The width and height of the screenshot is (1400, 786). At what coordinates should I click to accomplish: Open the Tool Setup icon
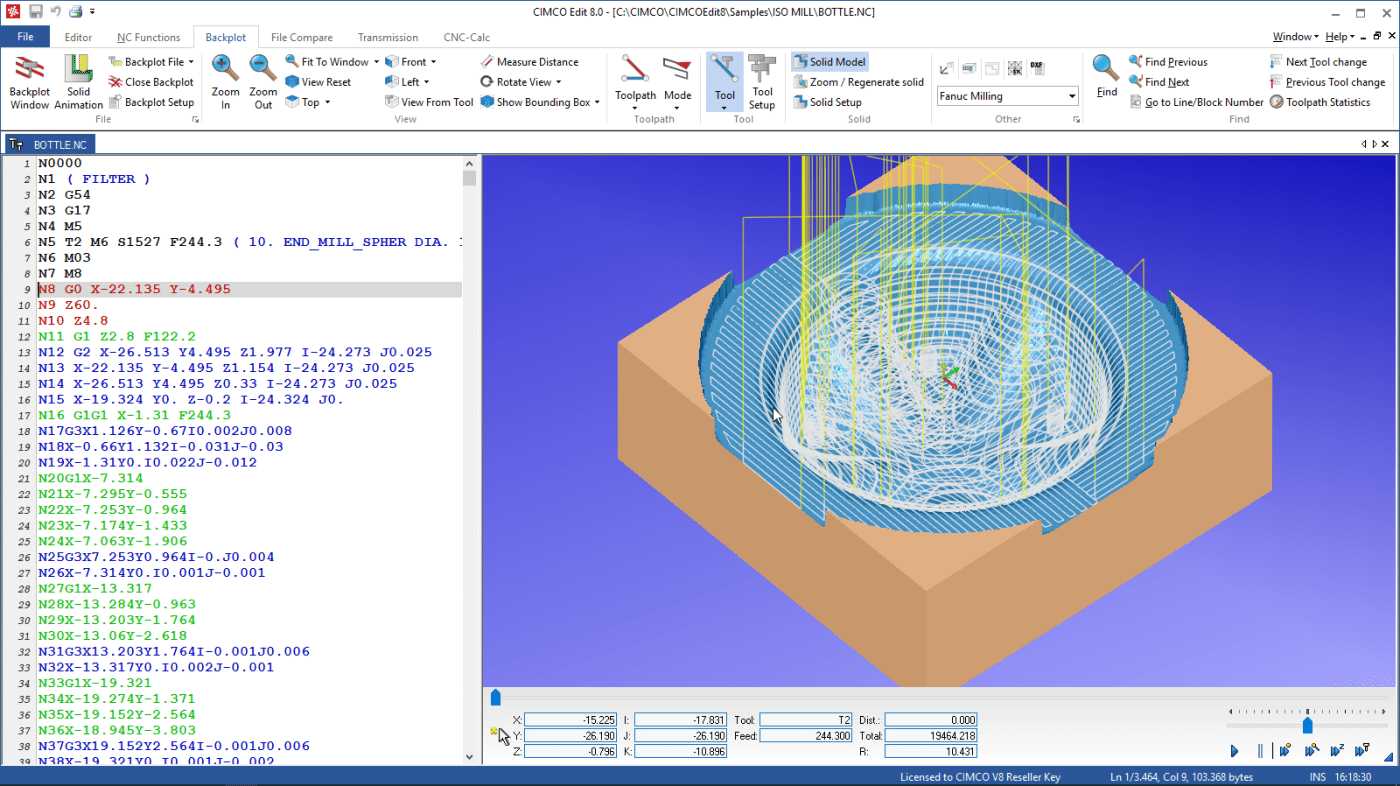click(x=762, y=80)
